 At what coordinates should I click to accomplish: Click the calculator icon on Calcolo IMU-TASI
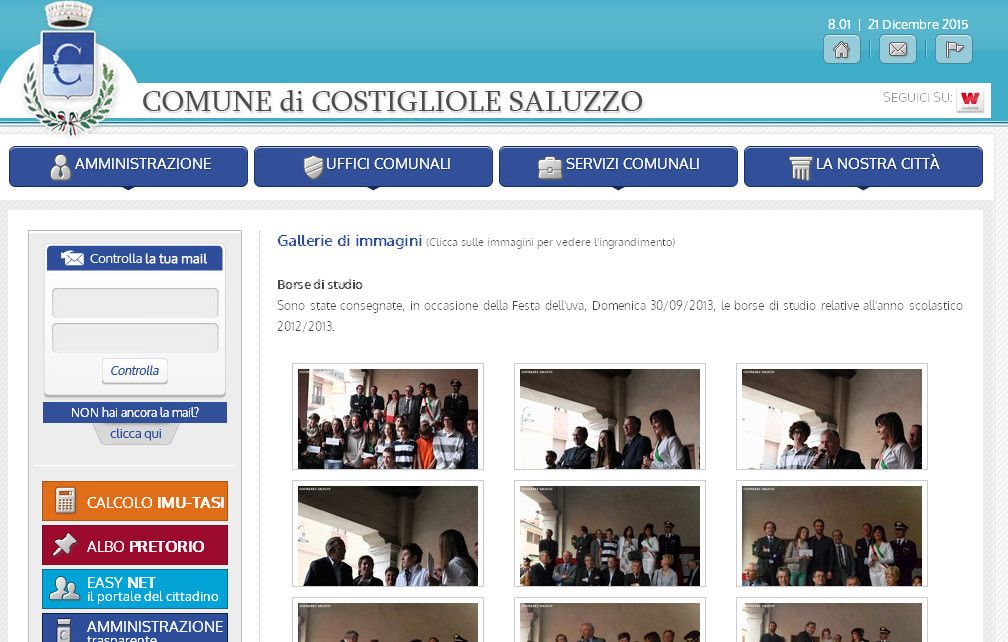pos(66,502)
